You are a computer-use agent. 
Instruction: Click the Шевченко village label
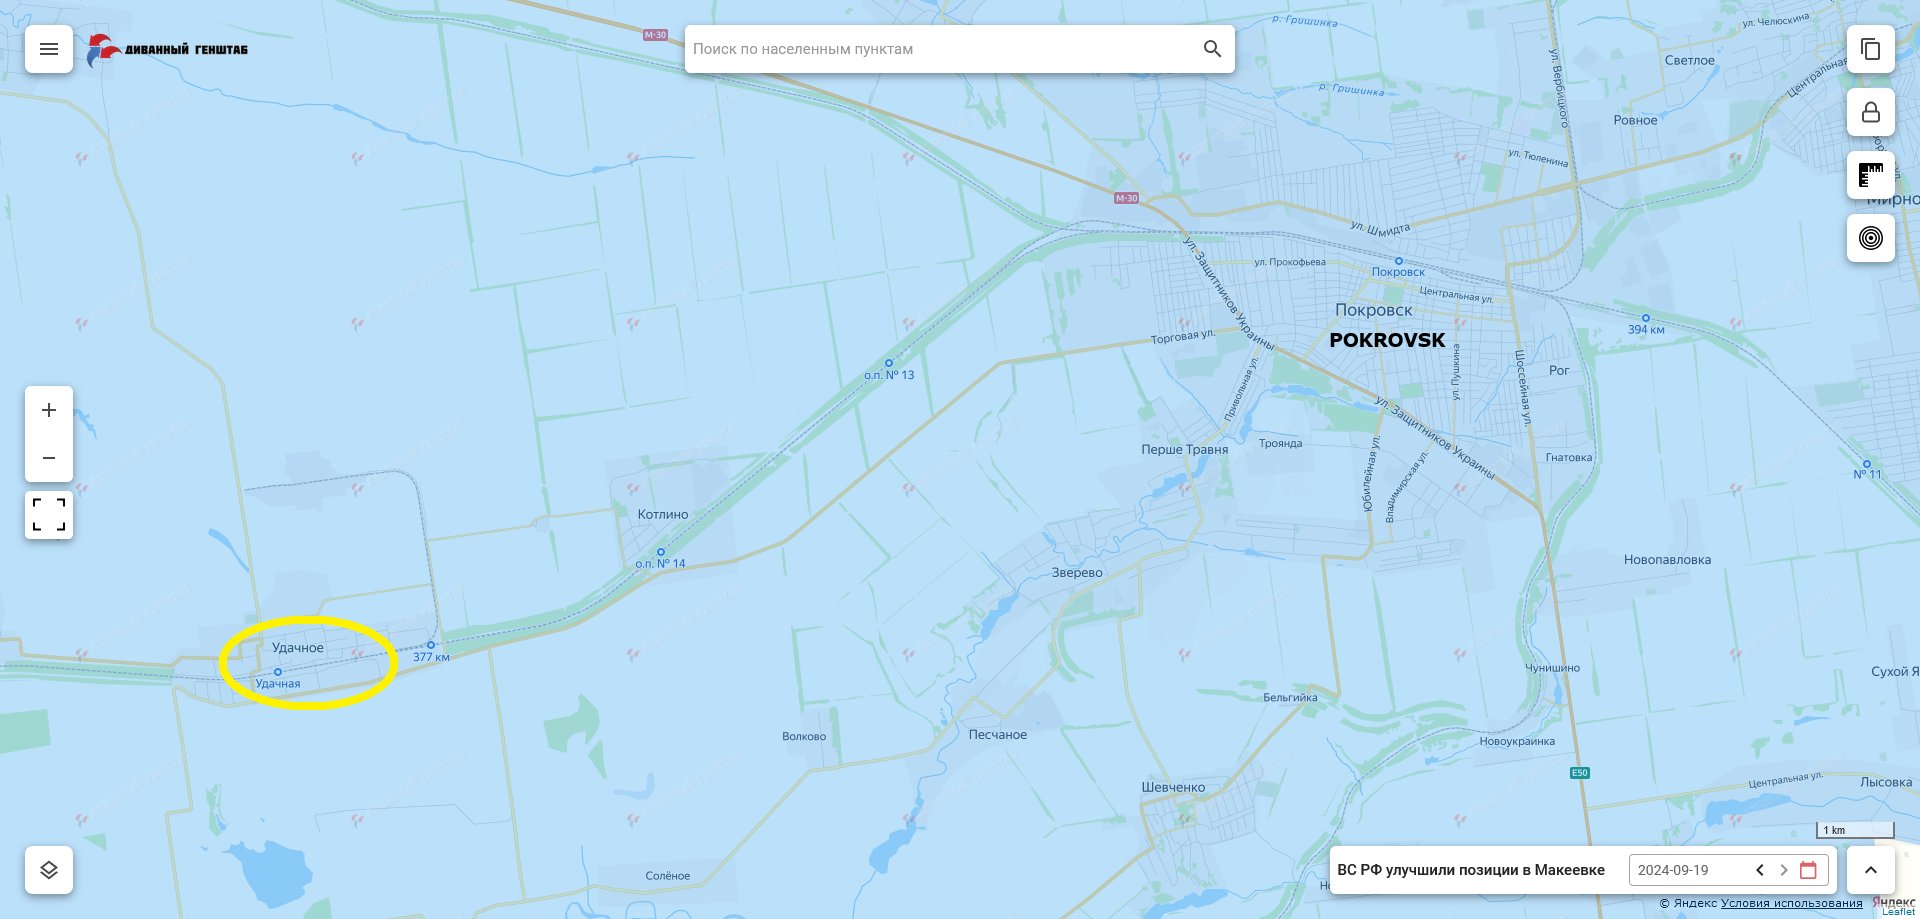click(x=1174, y=788)
